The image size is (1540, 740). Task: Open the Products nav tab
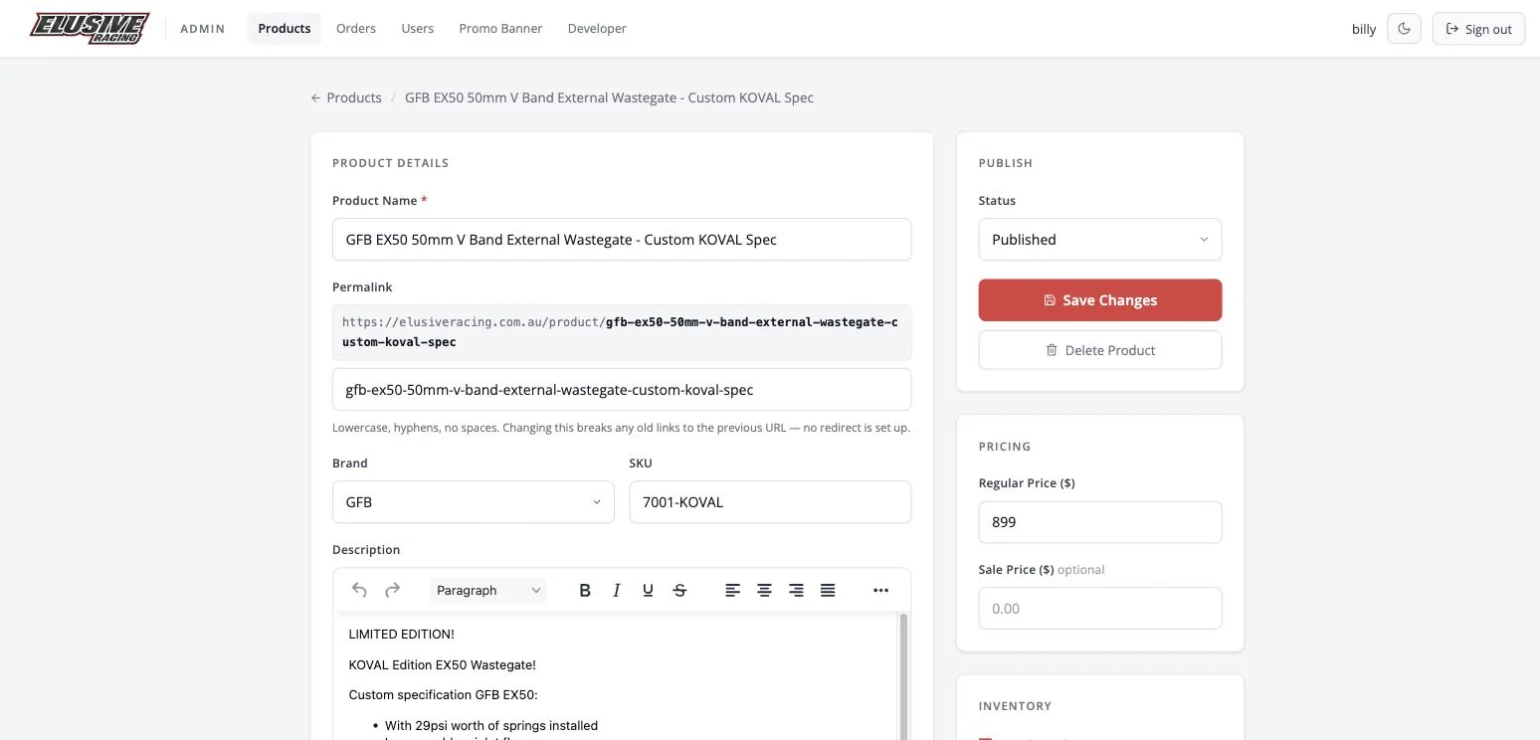click(x=284, y=28)
